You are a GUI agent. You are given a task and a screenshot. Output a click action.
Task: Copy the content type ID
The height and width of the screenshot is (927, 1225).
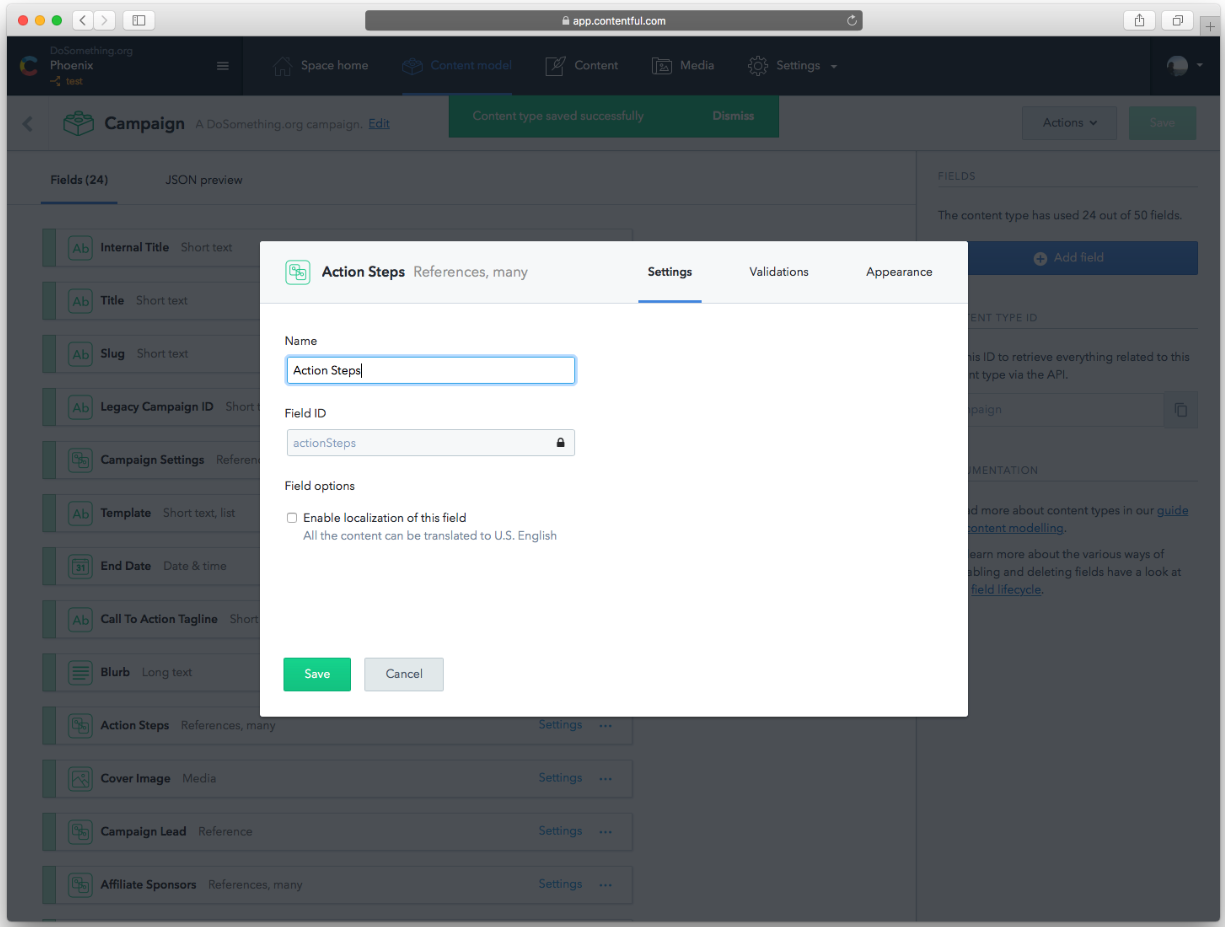pyautogui.click(x=1181, y=410)
